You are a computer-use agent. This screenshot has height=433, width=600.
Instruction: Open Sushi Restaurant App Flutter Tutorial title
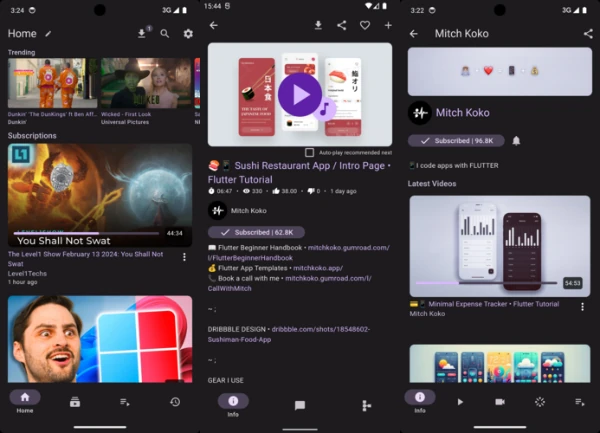(299, 173)
